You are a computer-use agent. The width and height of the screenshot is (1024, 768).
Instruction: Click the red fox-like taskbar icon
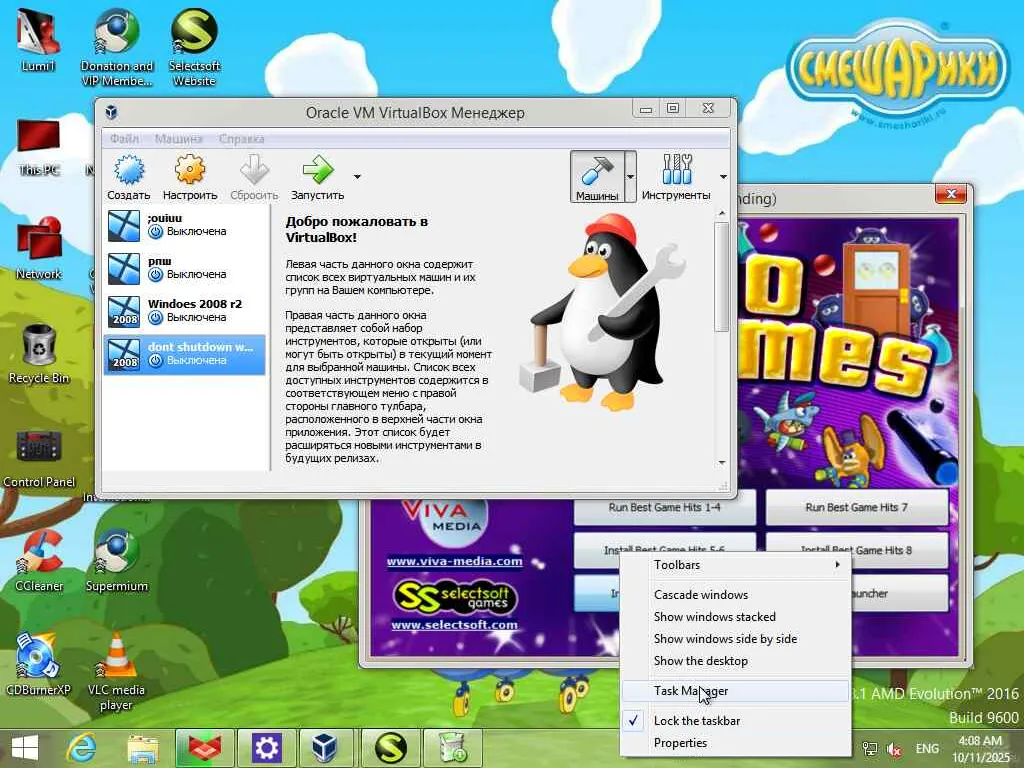point(205,748)
